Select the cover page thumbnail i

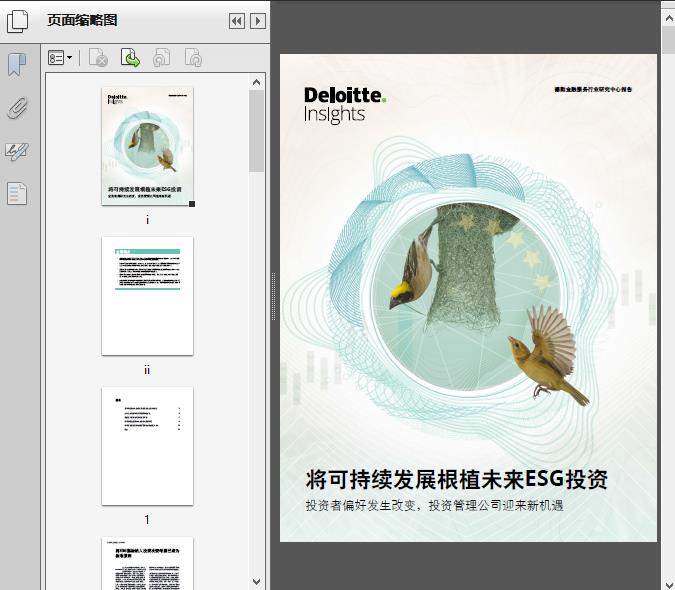[147, 146]
